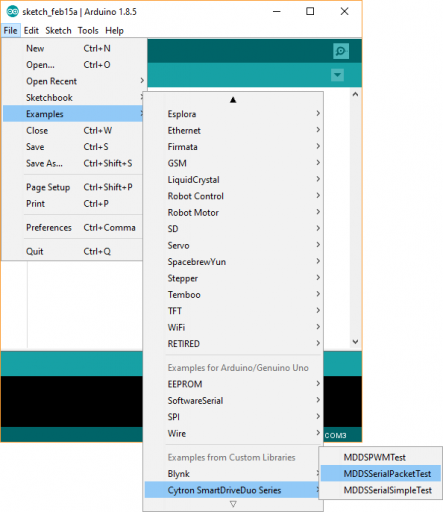
Task: Expand the TFT examples submenu
Action: 233,311
